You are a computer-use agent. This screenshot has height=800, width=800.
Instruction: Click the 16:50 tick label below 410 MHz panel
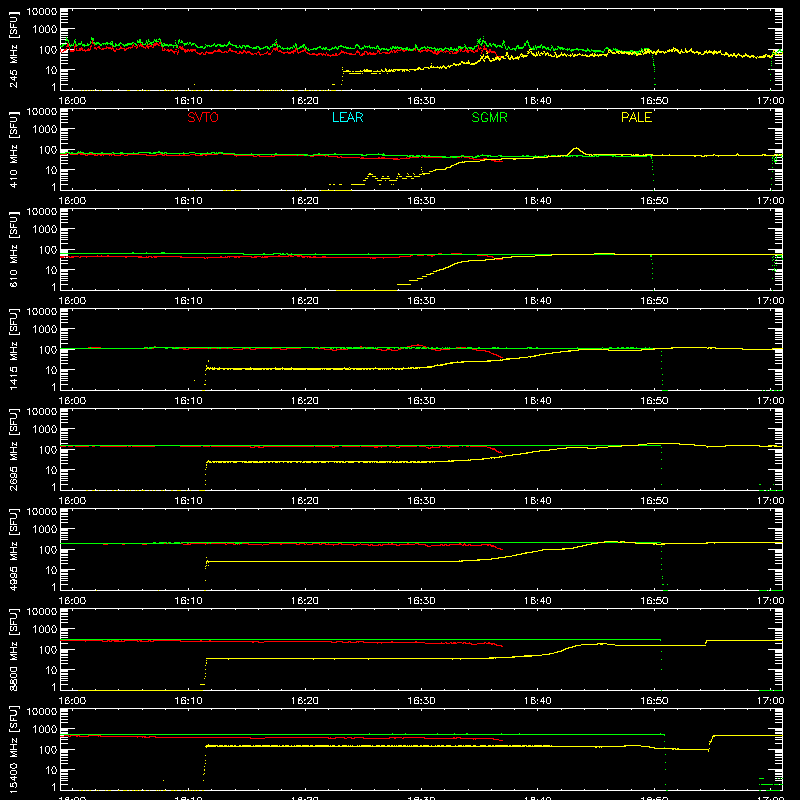click(x=654, y=201)
